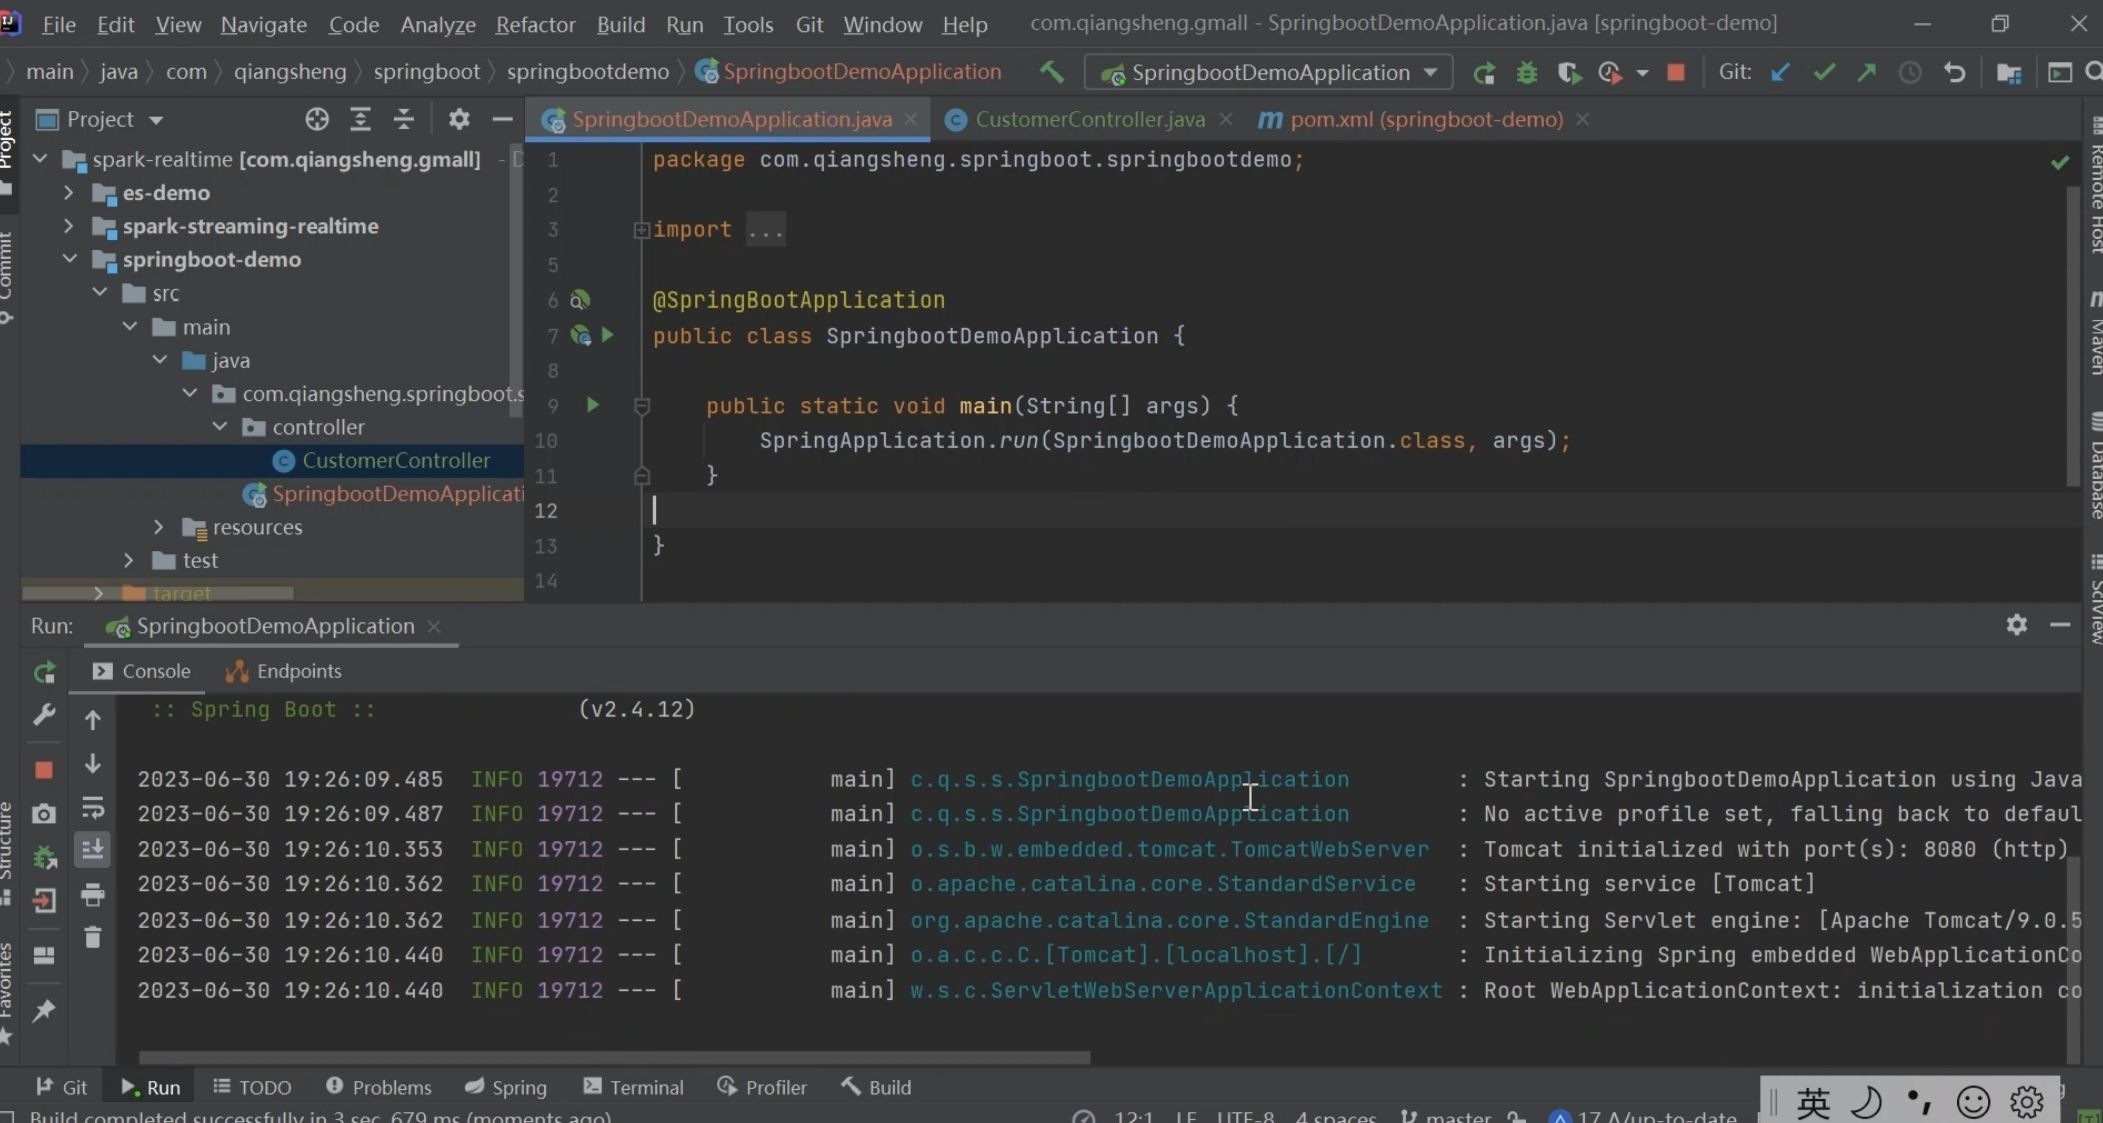Screen dimensions: 2103x1123
Task: Stop the running application in toolbar
Action: tap(1676, 72)
